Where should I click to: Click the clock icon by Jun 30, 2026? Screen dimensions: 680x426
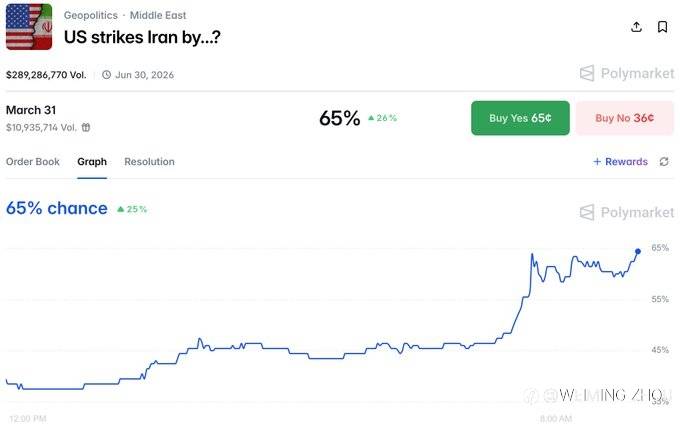pos(106,75)
